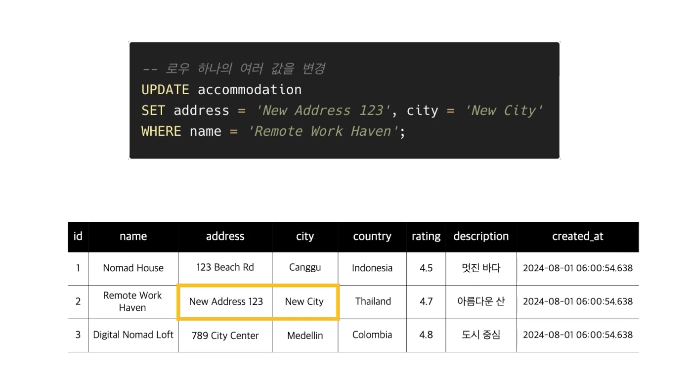This screenshot has width=685, height=367.
Task: Select the 'Medellin' city cell
Action: click(x=305, y=336)
